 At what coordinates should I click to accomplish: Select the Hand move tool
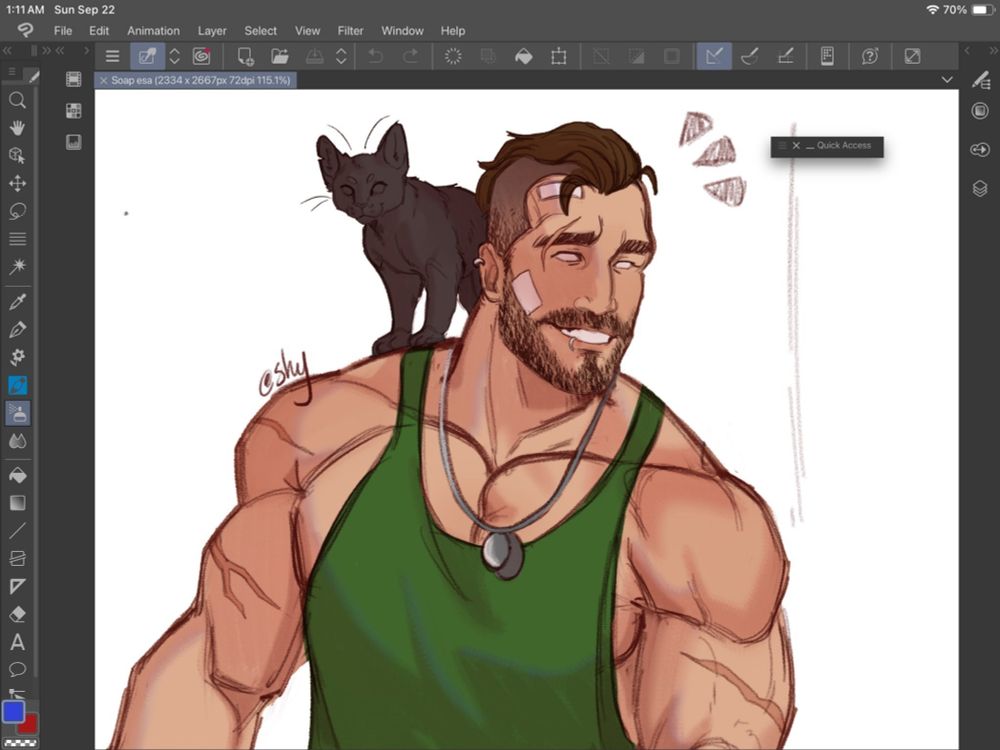click(x=17, y=128)
